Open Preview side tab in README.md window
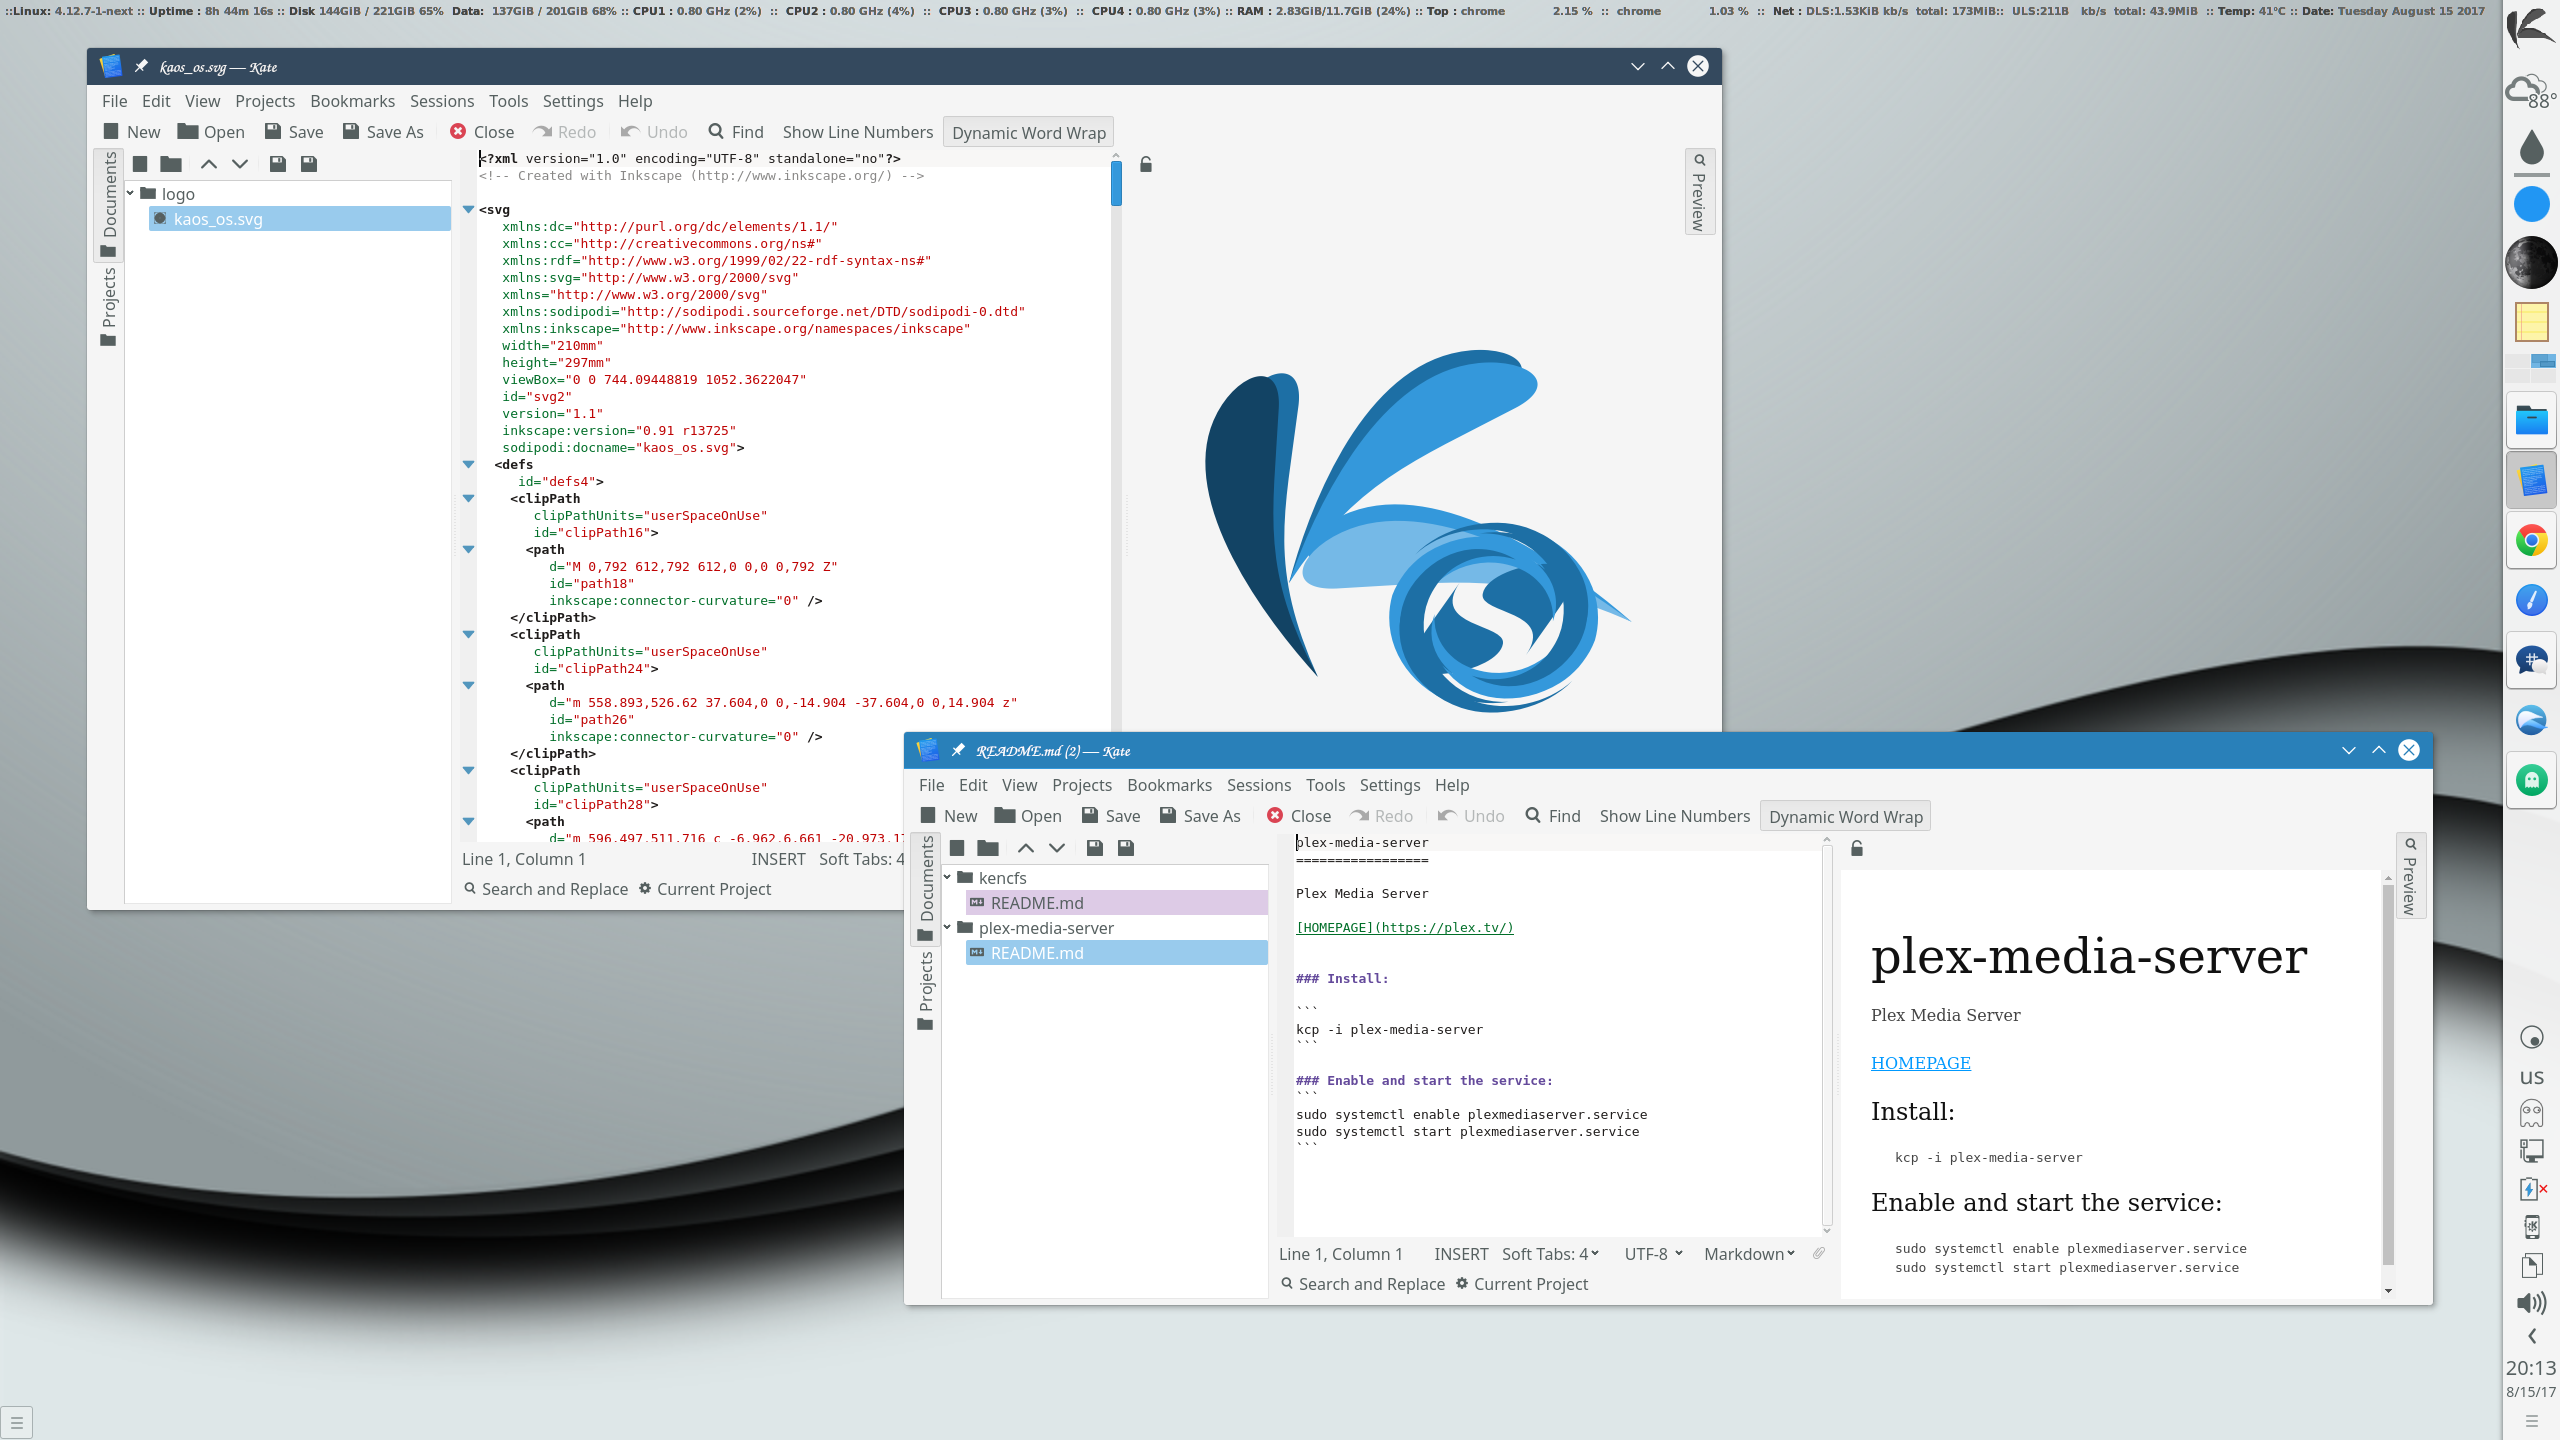2560x1440 pixels. pos(2410,876)
